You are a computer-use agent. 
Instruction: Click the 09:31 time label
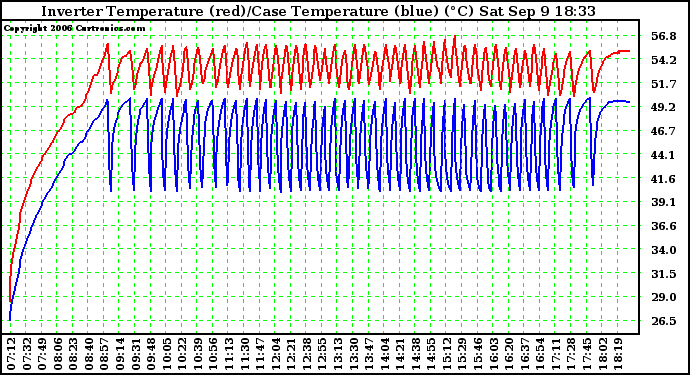coord(136,354)
